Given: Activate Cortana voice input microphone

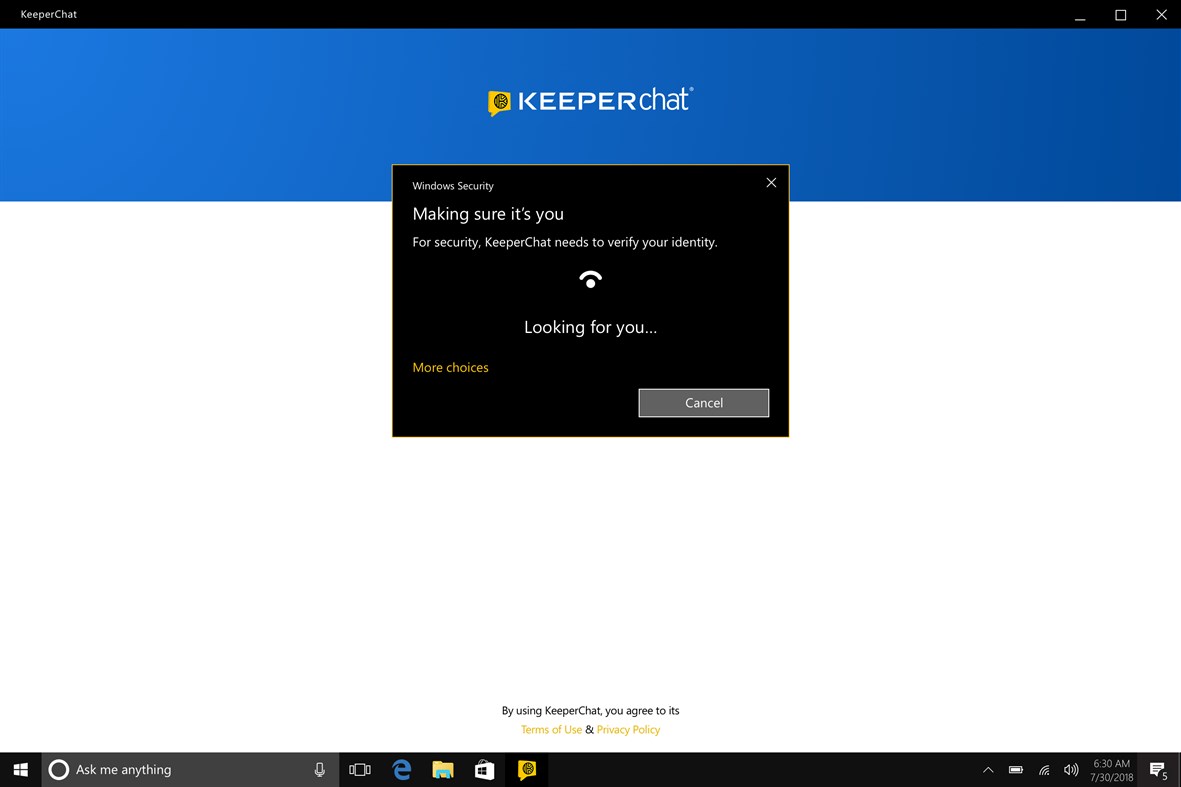Looking at the screenshot, I should [319, 770].
